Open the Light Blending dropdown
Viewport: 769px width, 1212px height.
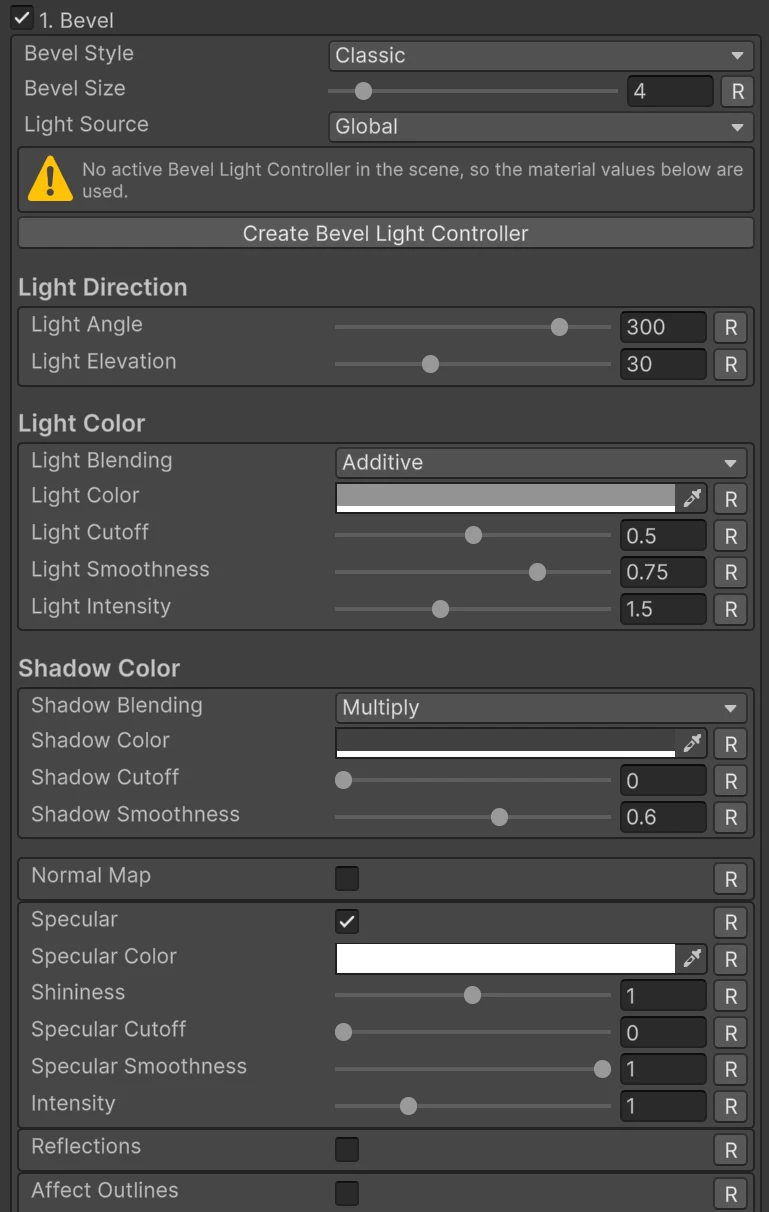click(x=541, y=463)
